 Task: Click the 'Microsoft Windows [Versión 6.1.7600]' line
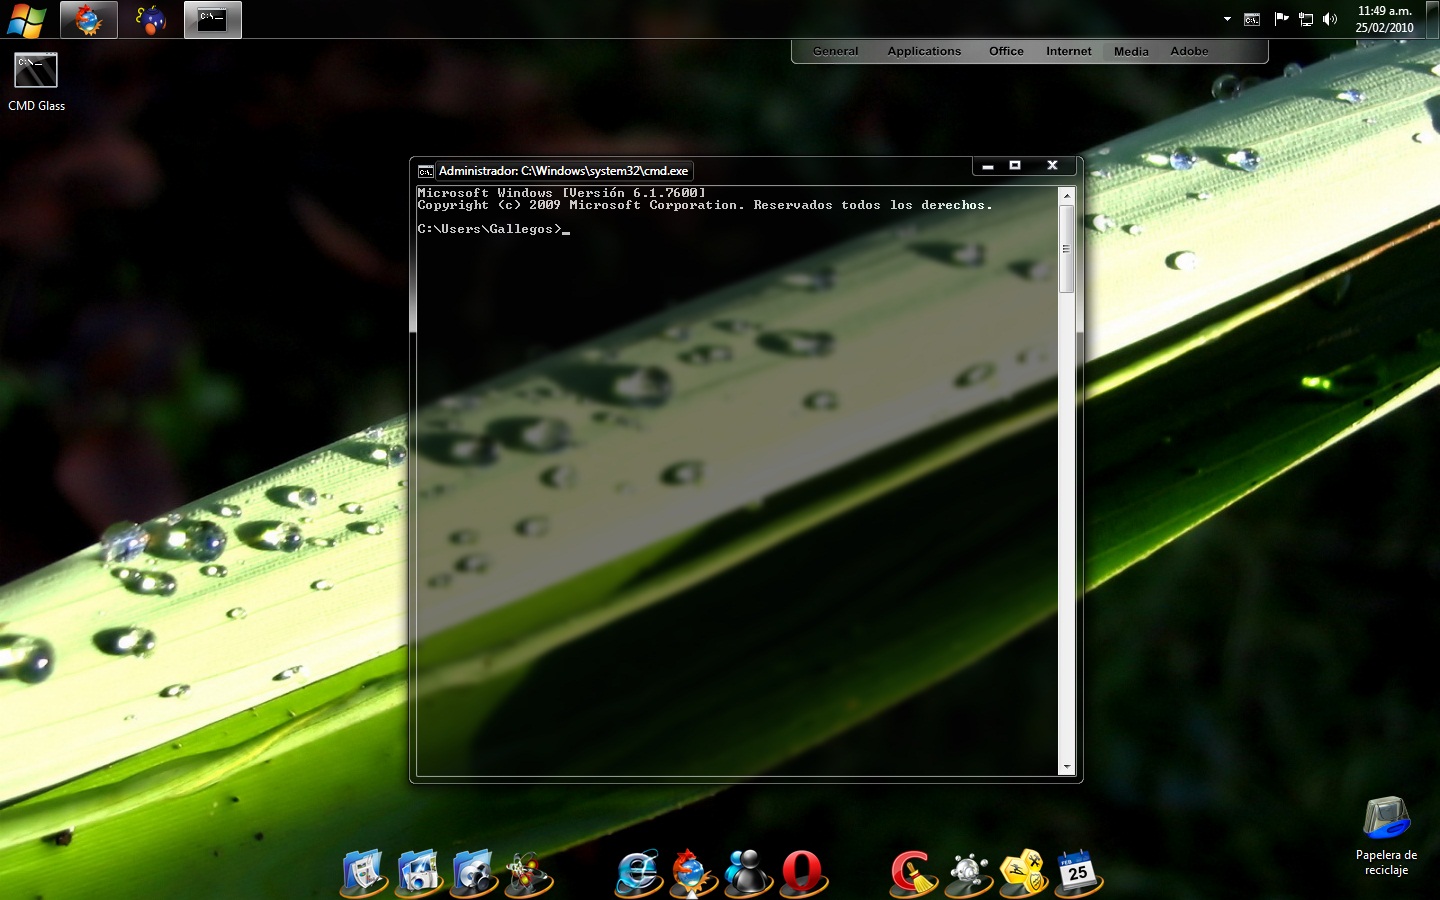pyautogui.click(x=561, y=193)
